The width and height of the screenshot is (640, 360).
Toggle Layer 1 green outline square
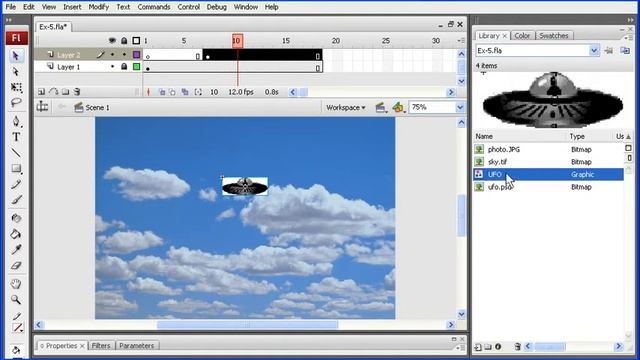coord(137,67)
